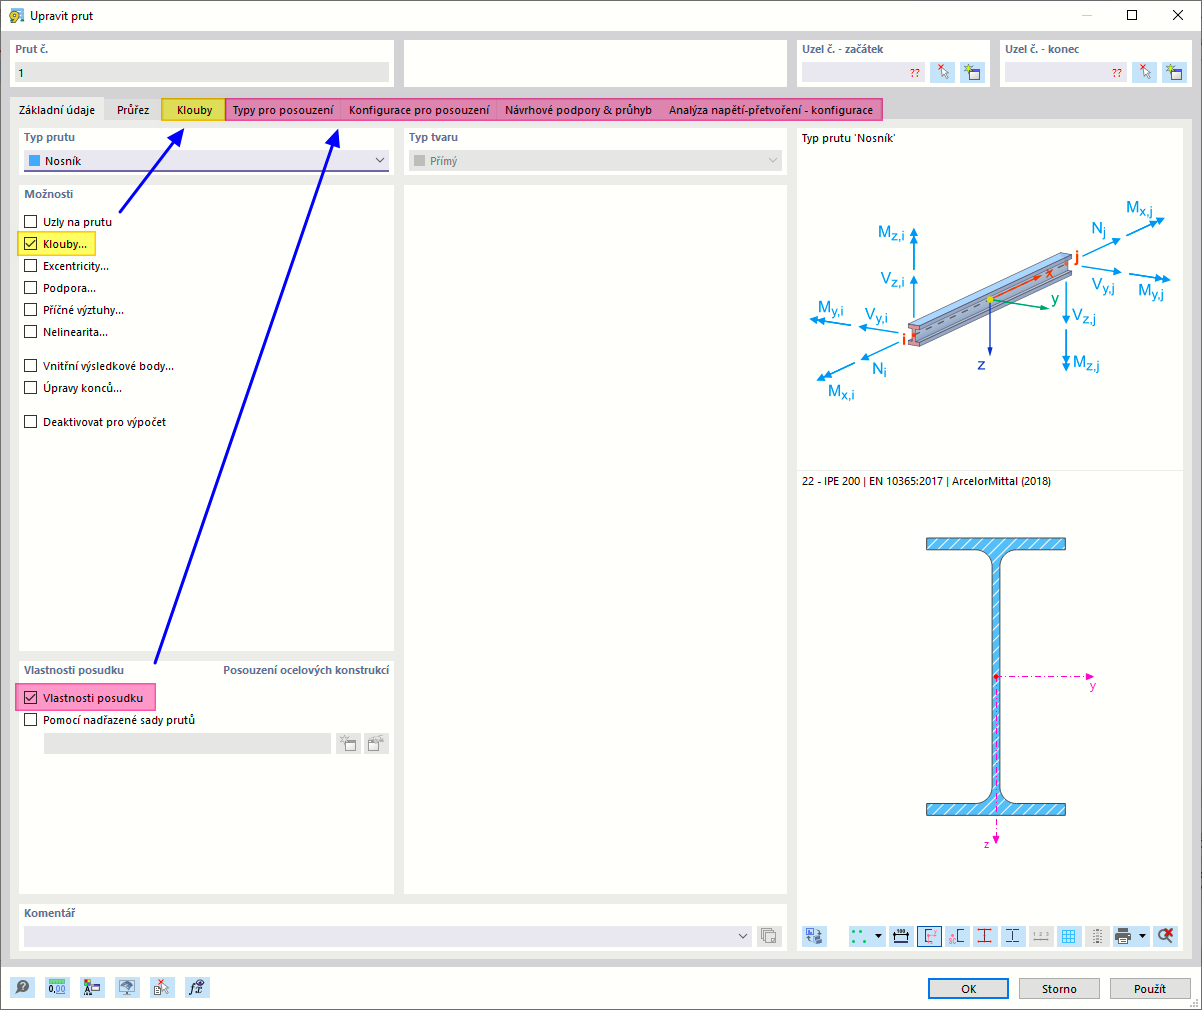Check 'Vnitřní výsledkové body...' option

tap(31, 366)
